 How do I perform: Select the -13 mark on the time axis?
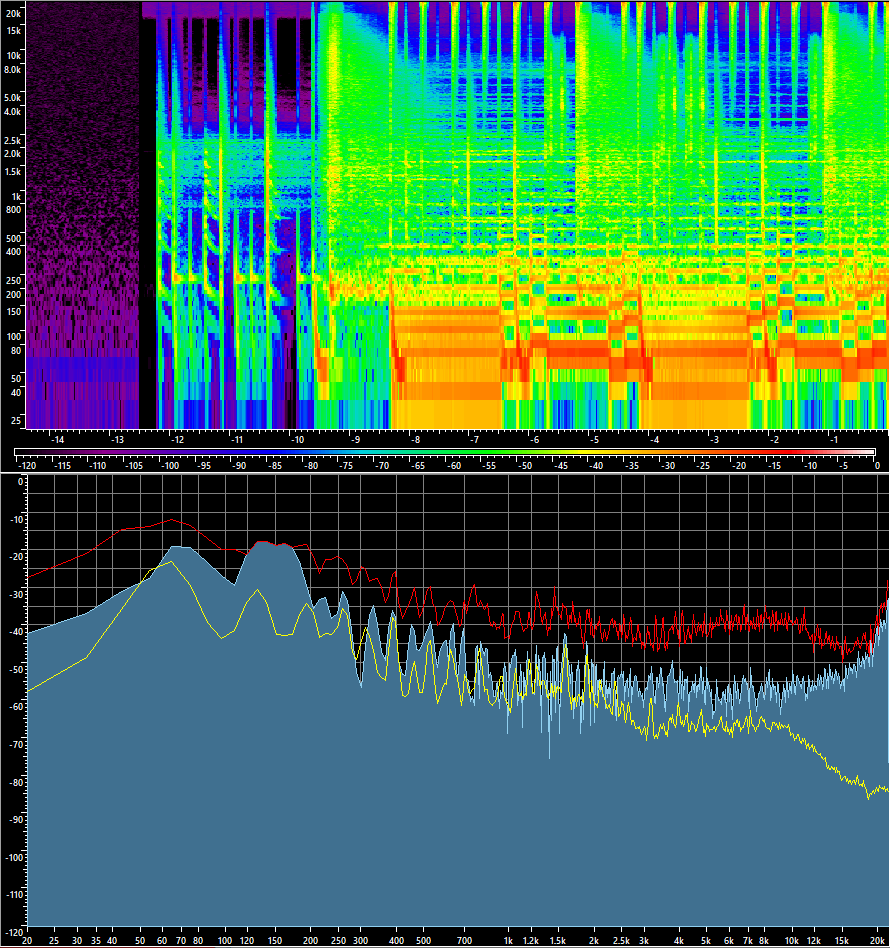pyautogui.click(x=116, y=440)
